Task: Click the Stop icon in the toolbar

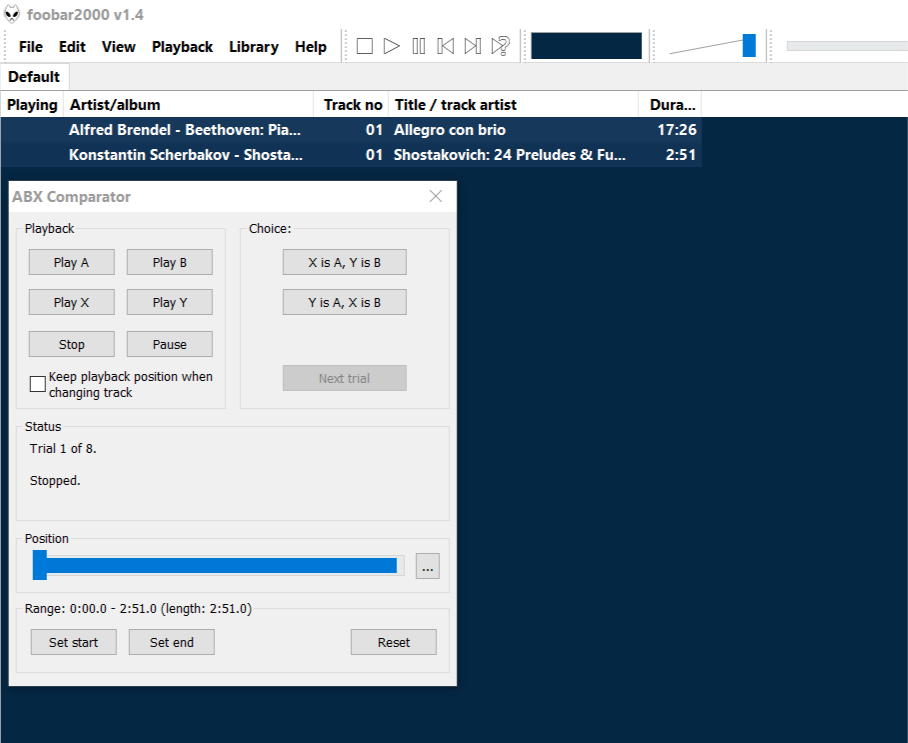Action: (x=364, y=46)
